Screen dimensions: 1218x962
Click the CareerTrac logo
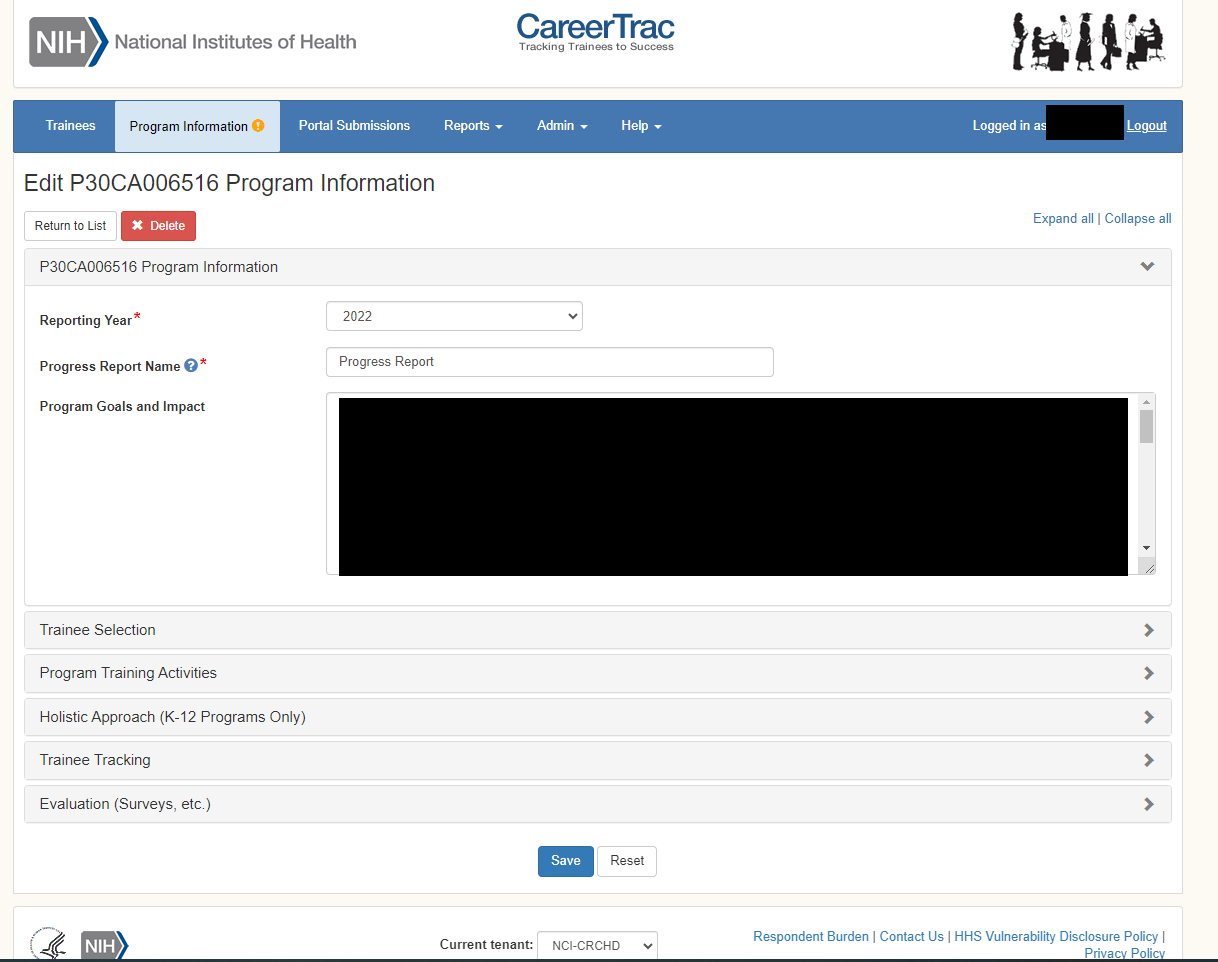(596, 32)
